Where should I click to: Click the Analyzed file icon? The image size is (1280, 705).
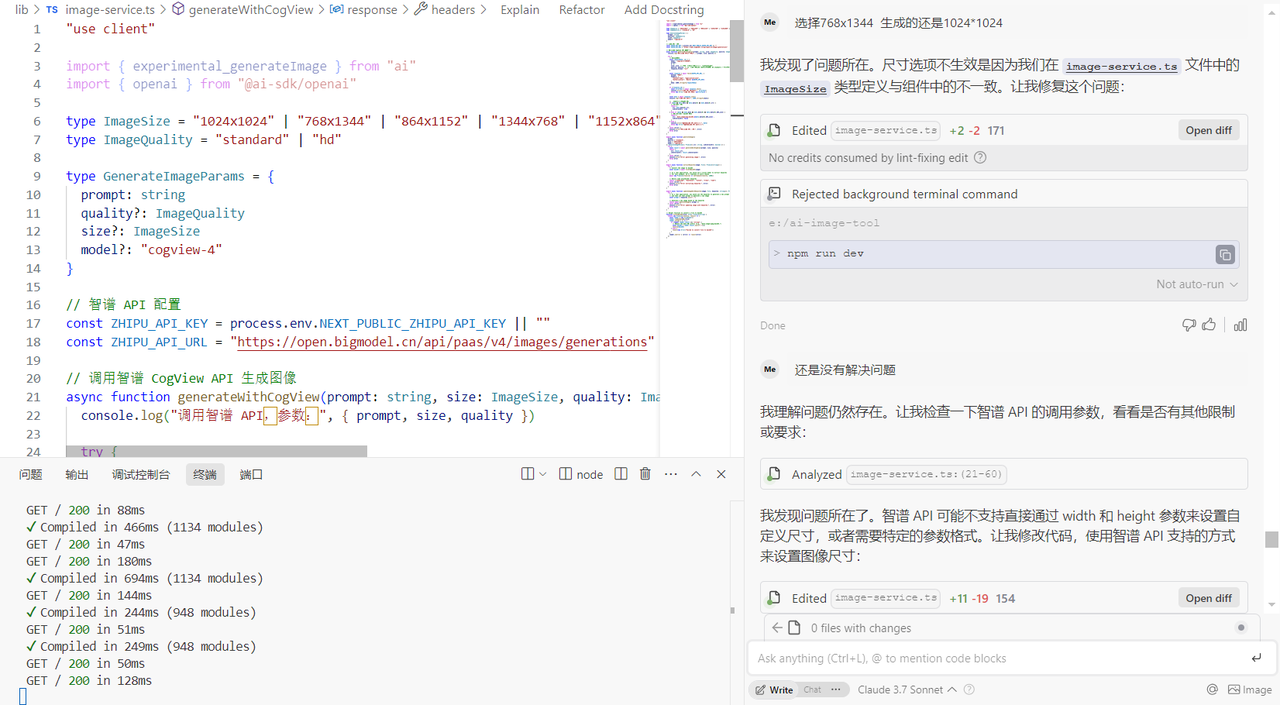click(x=773, y=474)
